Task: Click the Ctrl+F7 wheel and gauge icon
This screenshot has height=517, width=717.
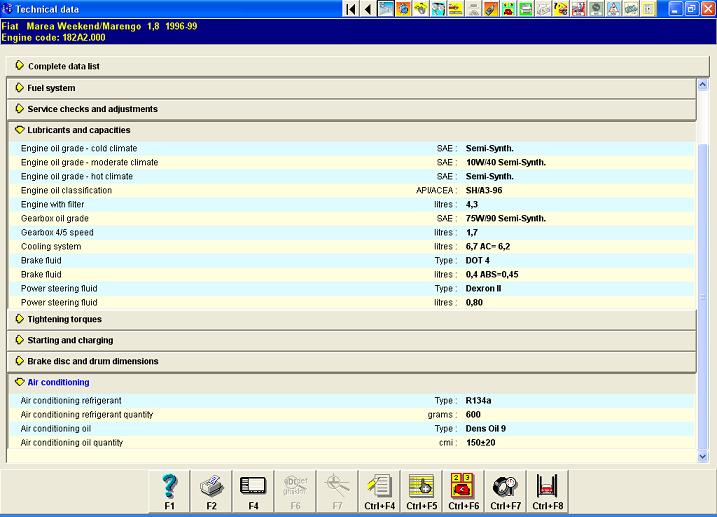Action: tap(505, 491)
